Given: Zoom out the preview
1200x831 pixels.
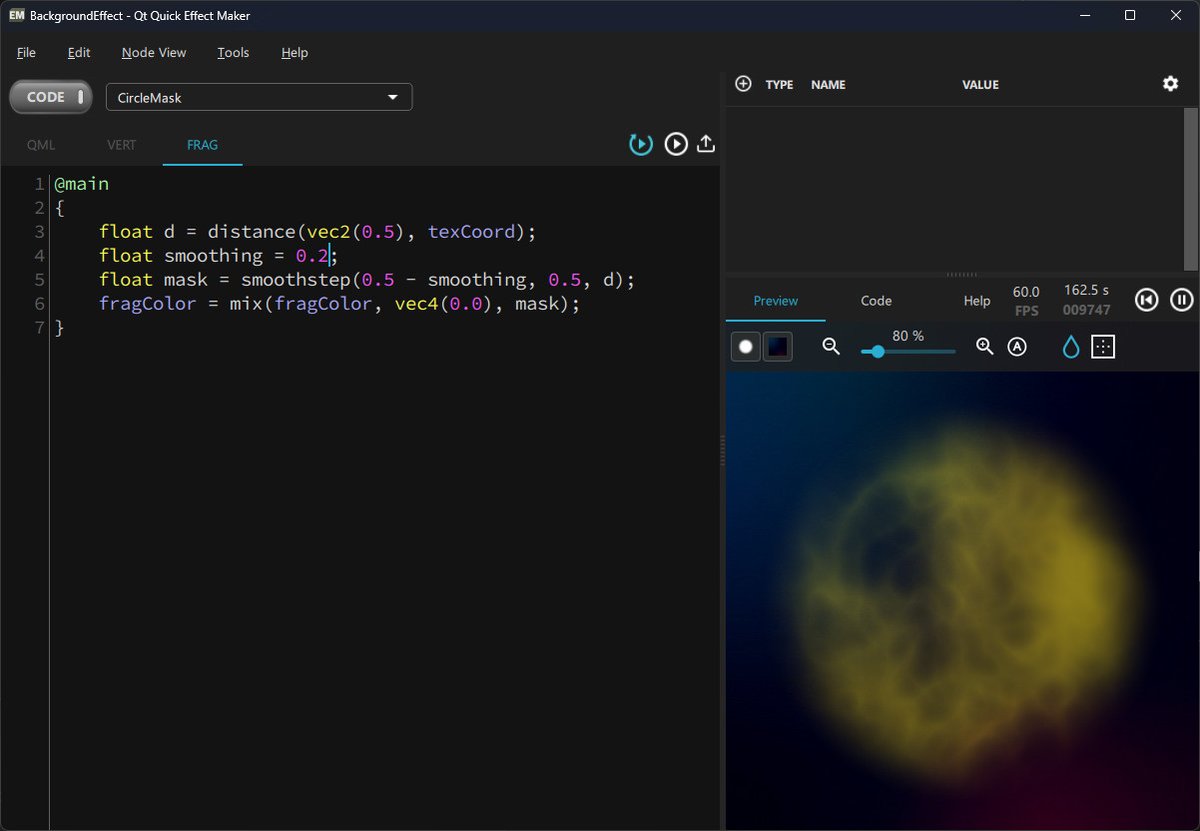Looking at the screenshot, I should (x=831, y=346).
